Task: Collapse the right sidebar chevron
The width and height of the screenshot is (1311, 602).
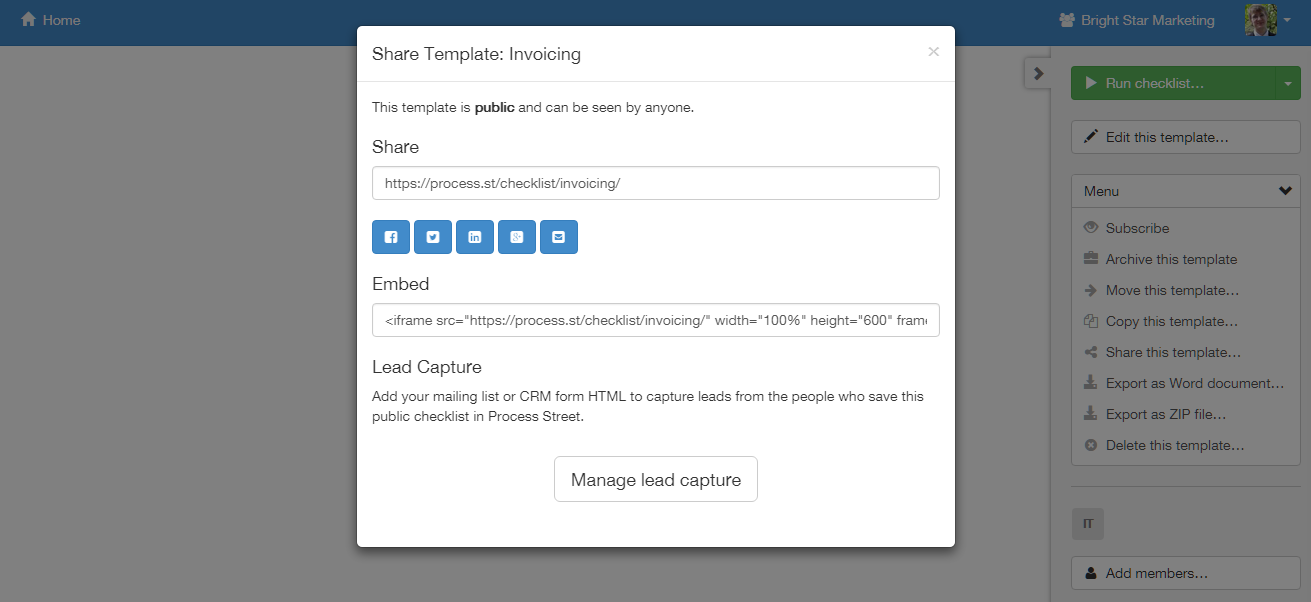Action: [x=1038, y=73]
